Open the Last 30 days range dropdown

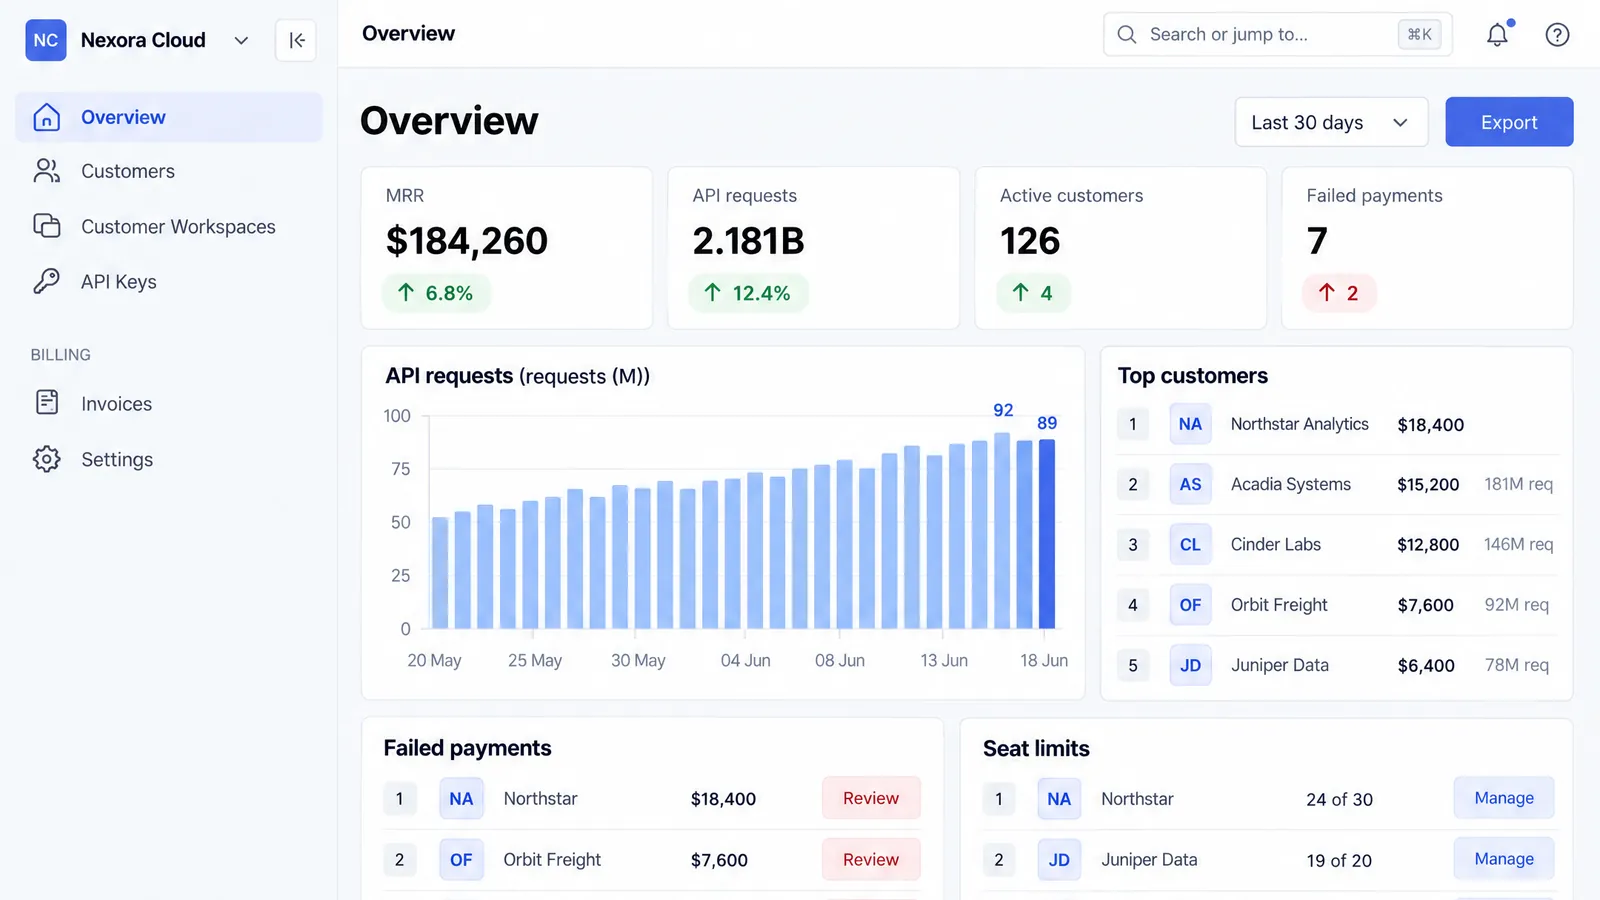[x=1331, y=122]
